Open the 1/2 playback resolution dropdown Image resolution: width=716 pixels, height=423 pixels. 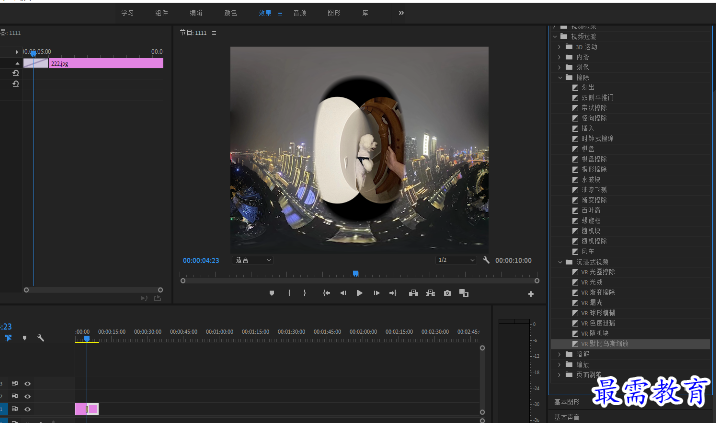(456, 260)
